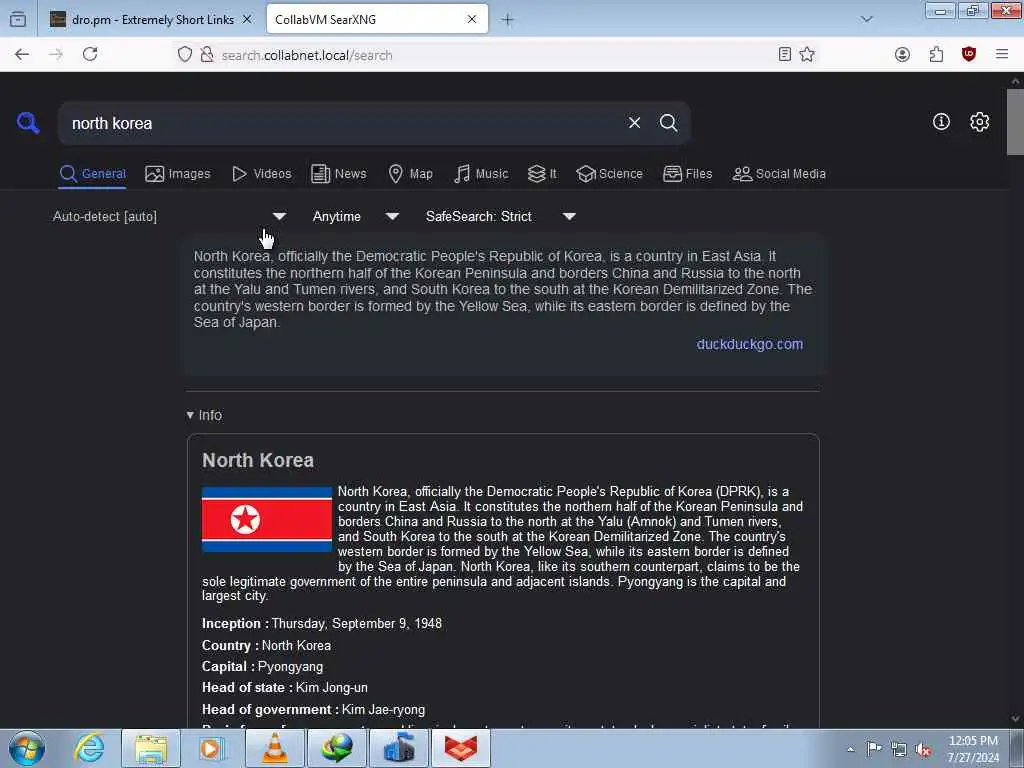
Task: Click the Head of government Kim Jae-ryong line
Action: click(x=313, y=709)
